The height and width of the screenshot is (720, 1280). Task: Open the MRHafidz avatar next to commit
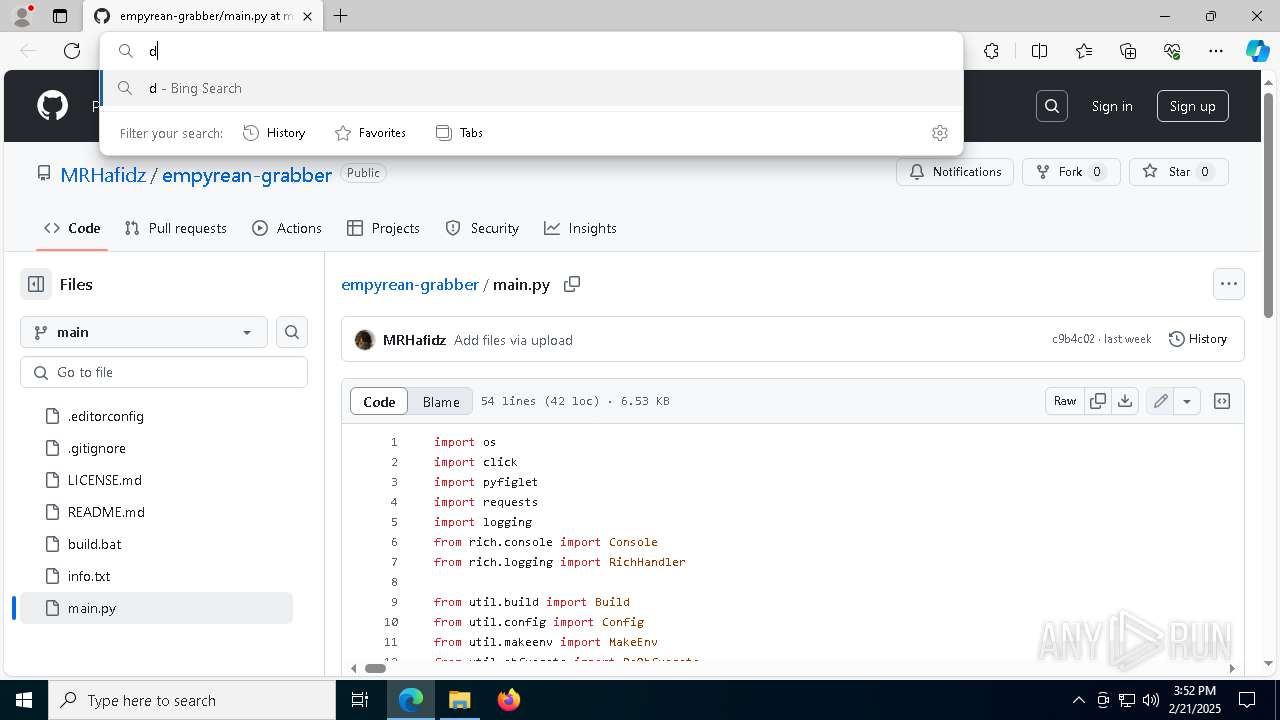tap(365, 340)
